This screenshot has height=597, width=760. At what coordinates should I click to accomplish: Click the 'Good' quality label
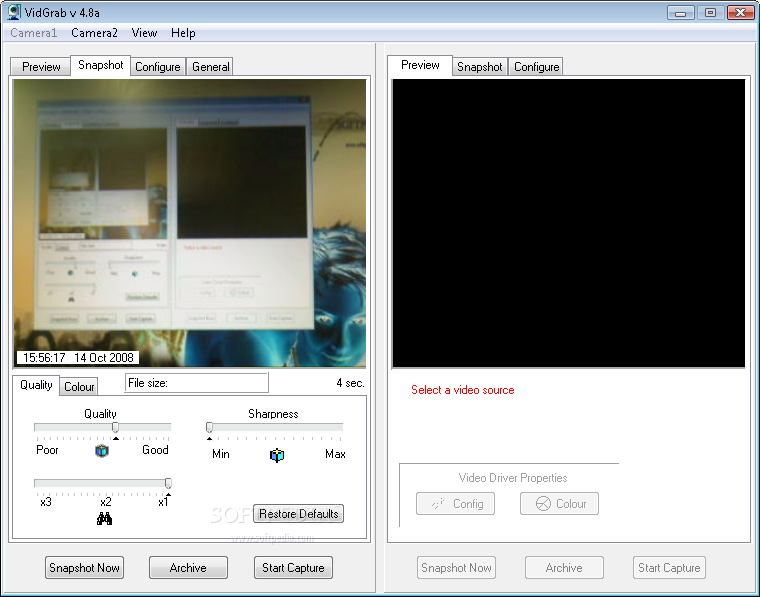pyautogui.click(x=155, y=450)
